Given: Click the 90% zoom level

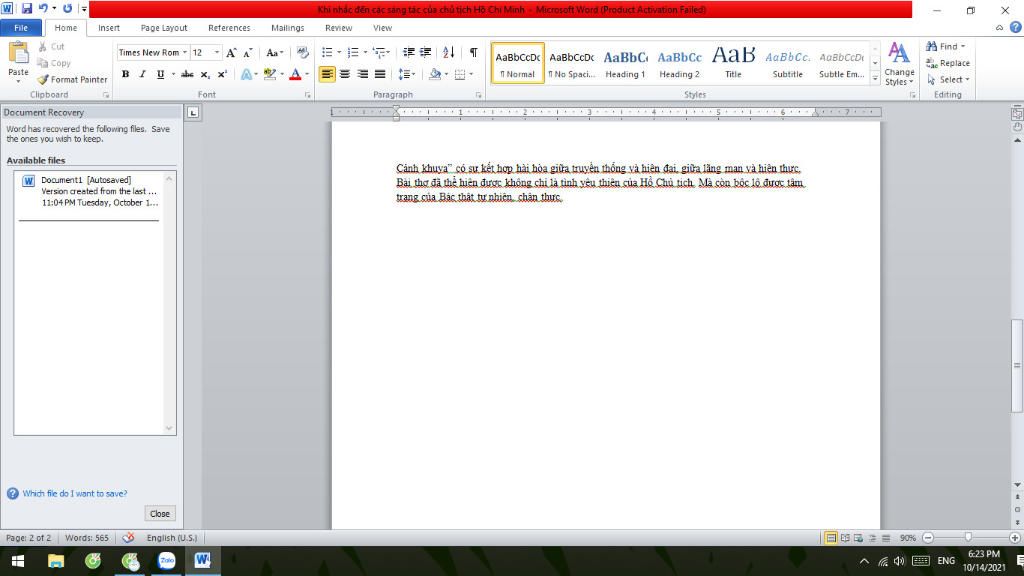Looking at the screenshot, I should (x=908, y=537).
